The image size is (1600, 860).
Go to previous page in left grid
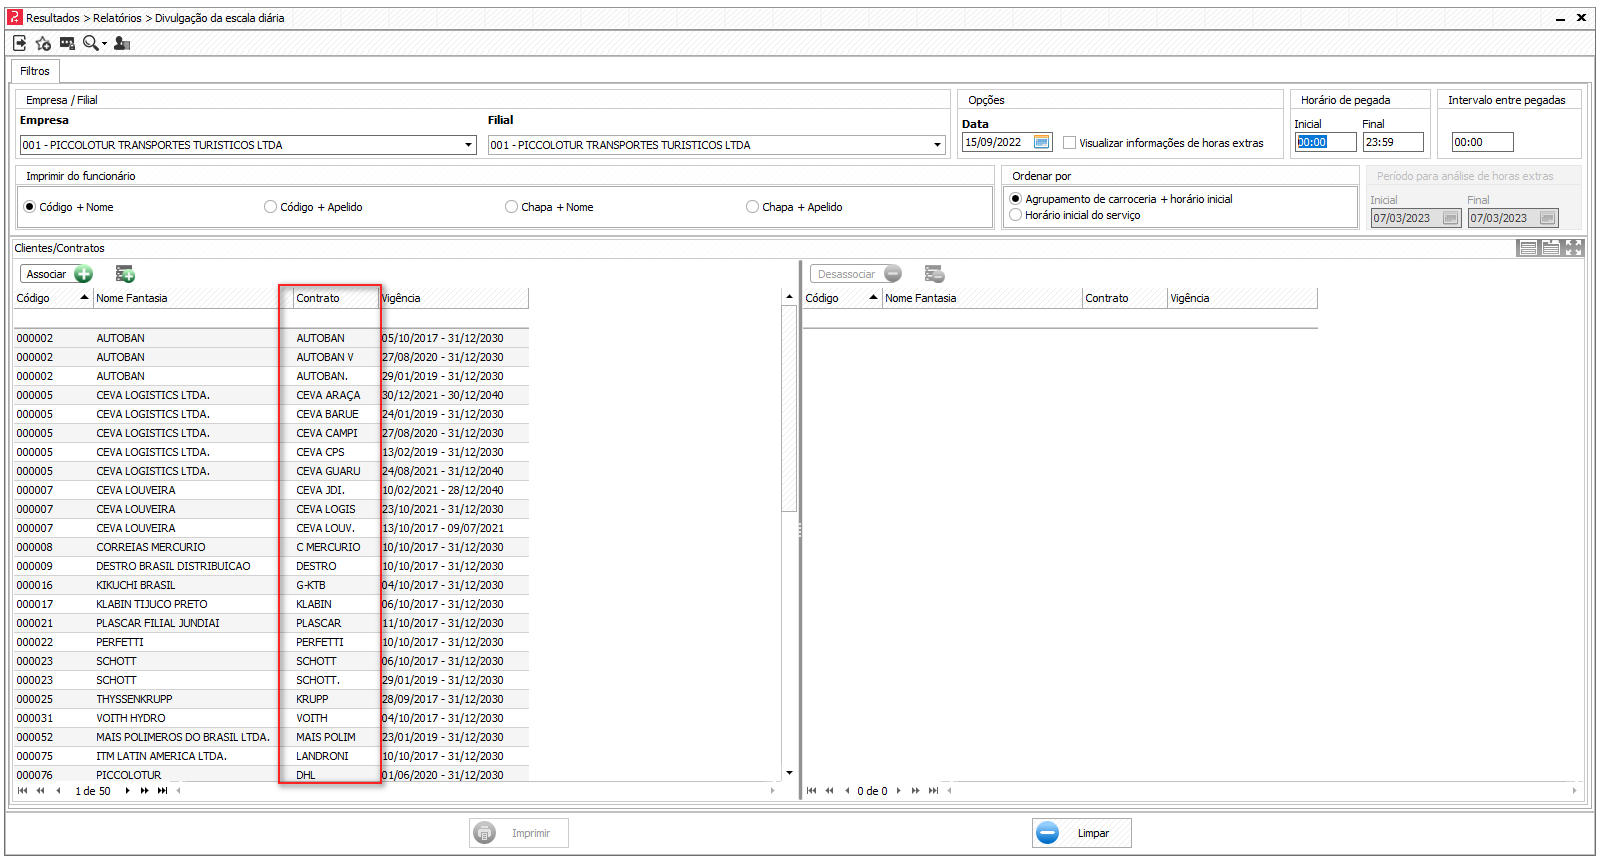41,791
